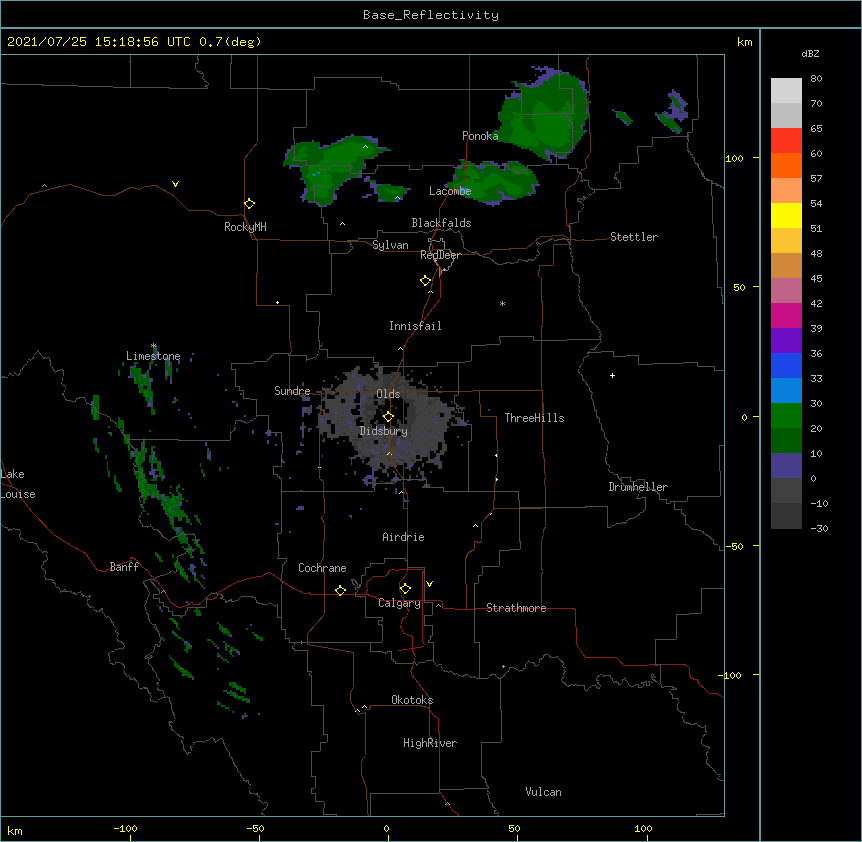
Task: Click the Vulcan label
Action: tap(543, 792)
